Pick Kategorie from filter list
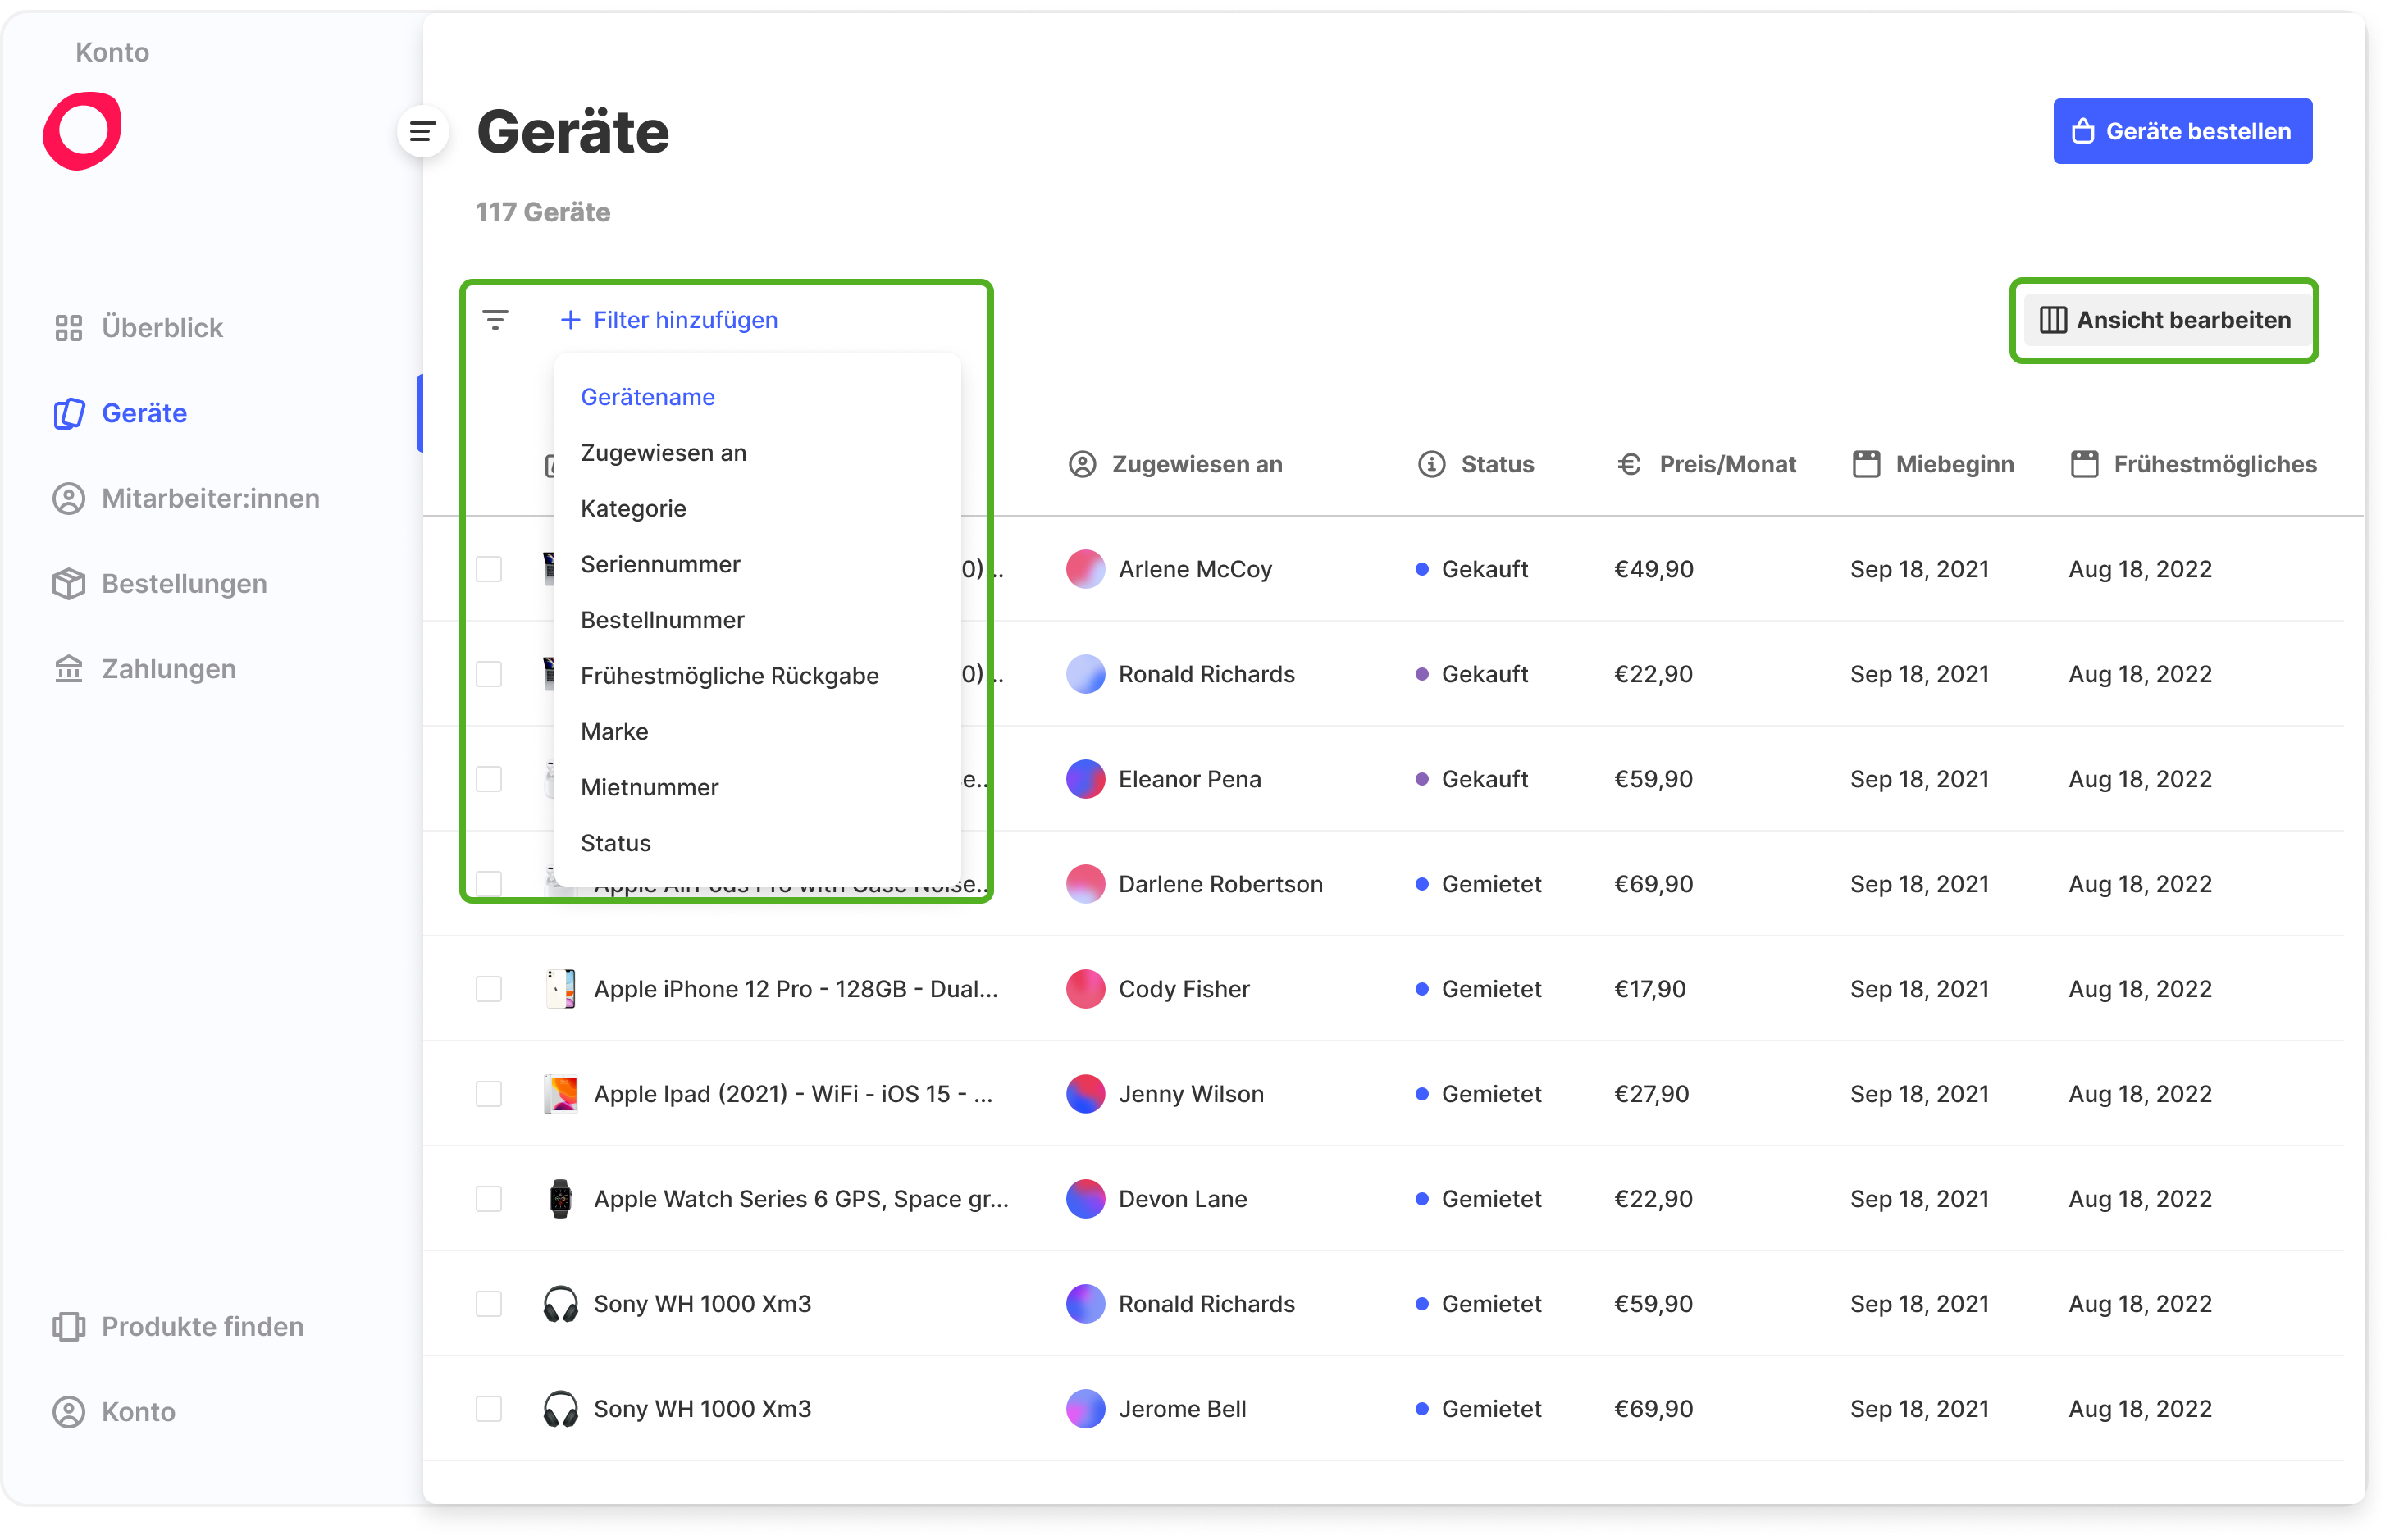The height and width of the screenshot is (1540, 2390). (x=634, y=508)
